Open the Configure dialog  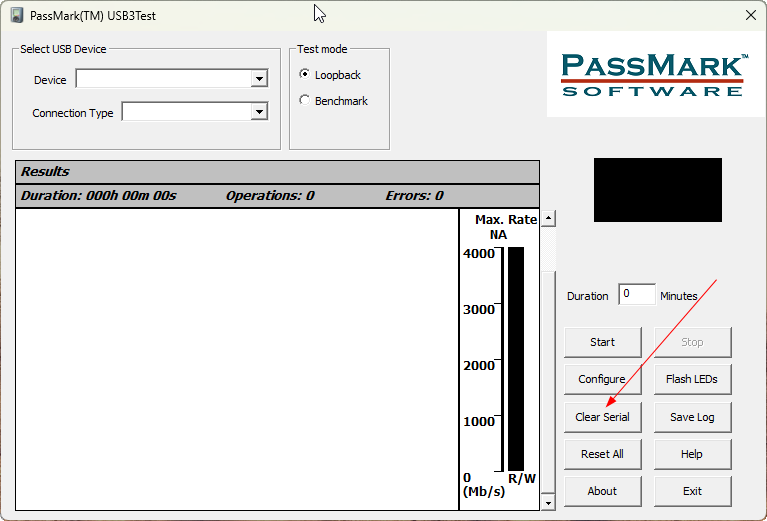click(602, 379)
